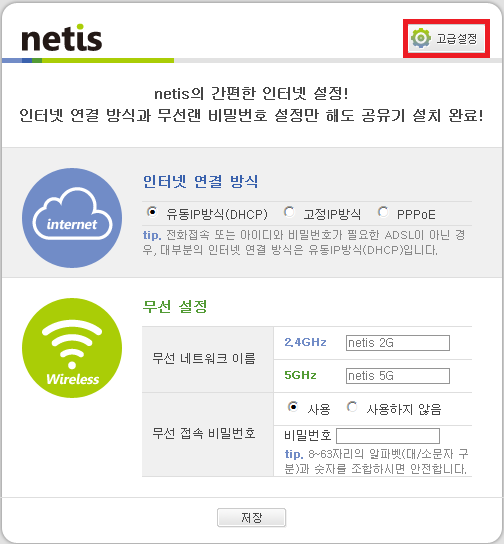
Task: Click the 인터넷 연결 방식 heading
Action: 200,181
